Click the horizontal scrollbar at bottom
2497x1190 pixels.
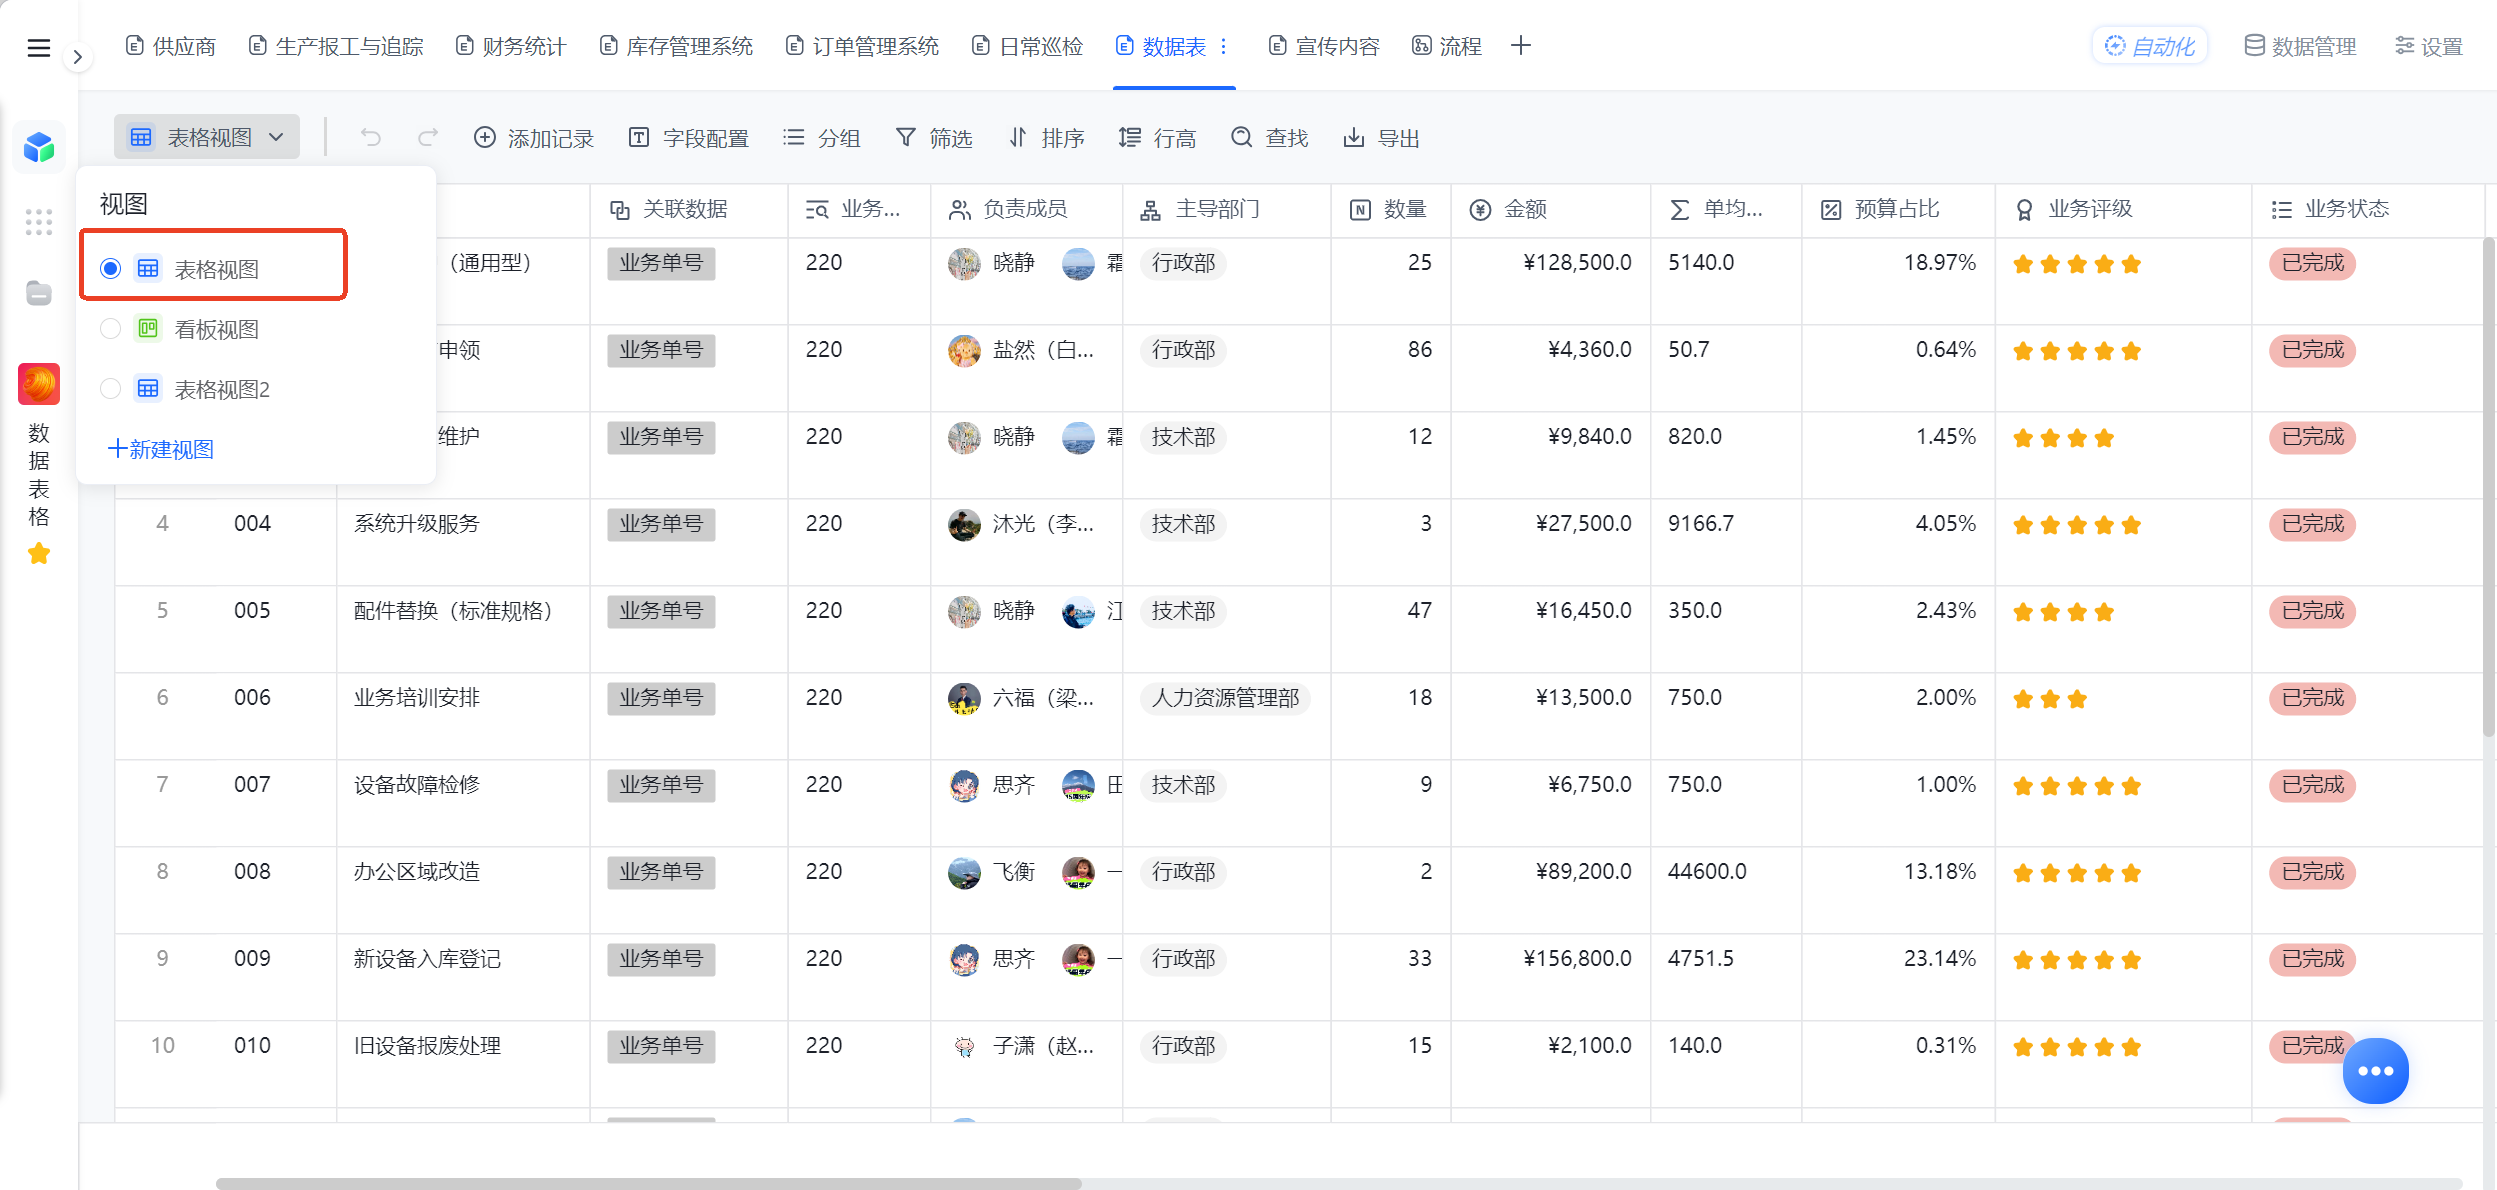pyautogui.click(x=648, y=1183)
